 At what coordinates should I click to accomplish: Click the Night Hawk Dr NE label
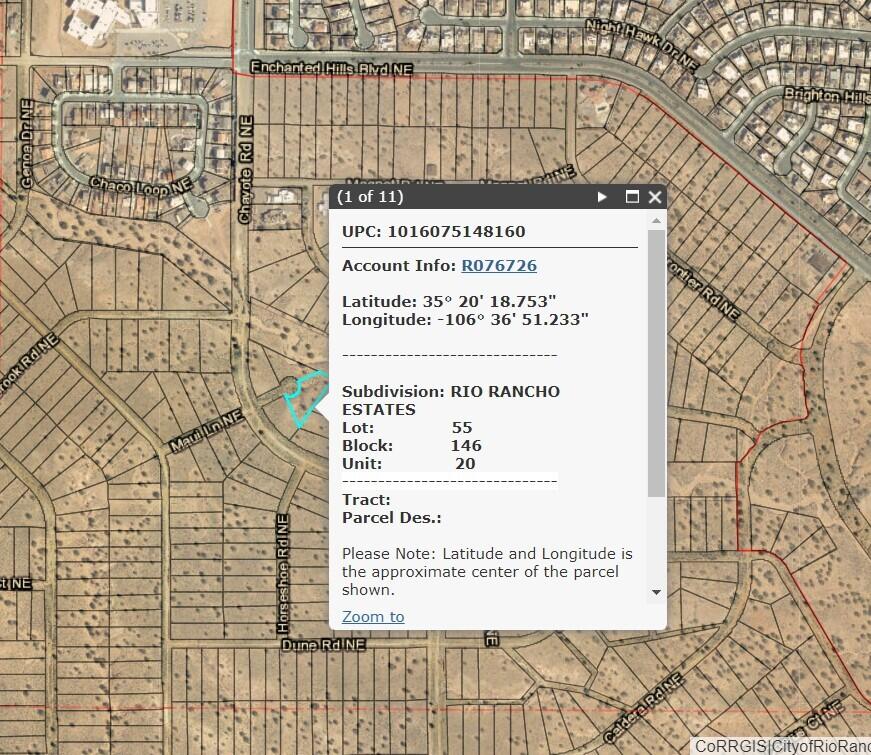tap(641, 44)
